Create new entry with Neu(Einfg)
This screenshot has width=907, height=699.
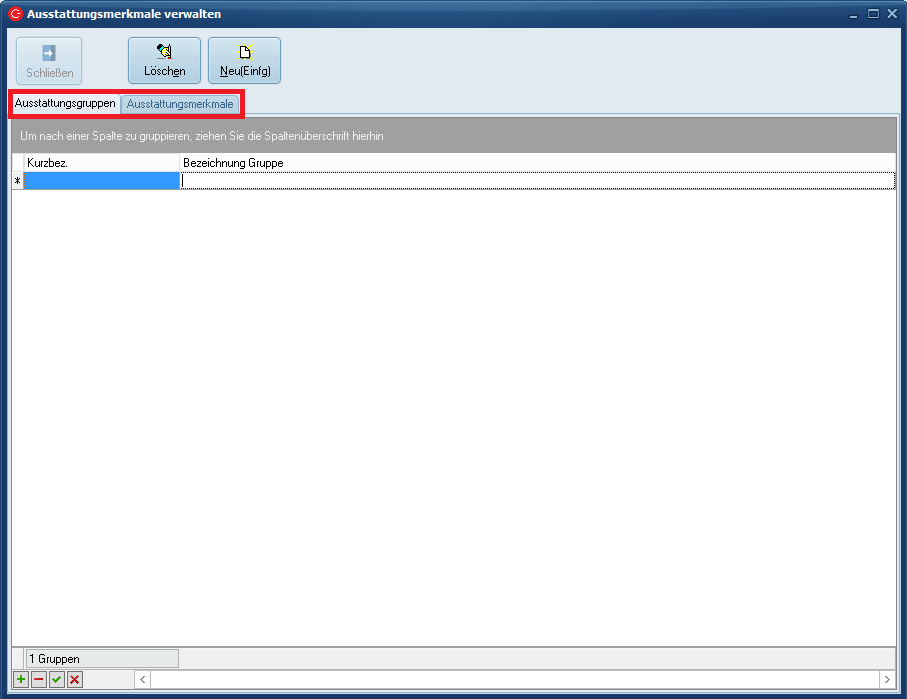tap(244, 60)
